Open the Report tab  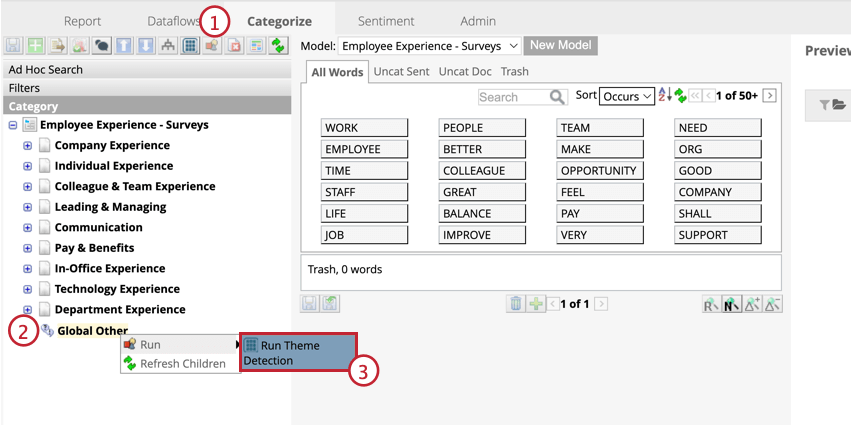[82, 21]
